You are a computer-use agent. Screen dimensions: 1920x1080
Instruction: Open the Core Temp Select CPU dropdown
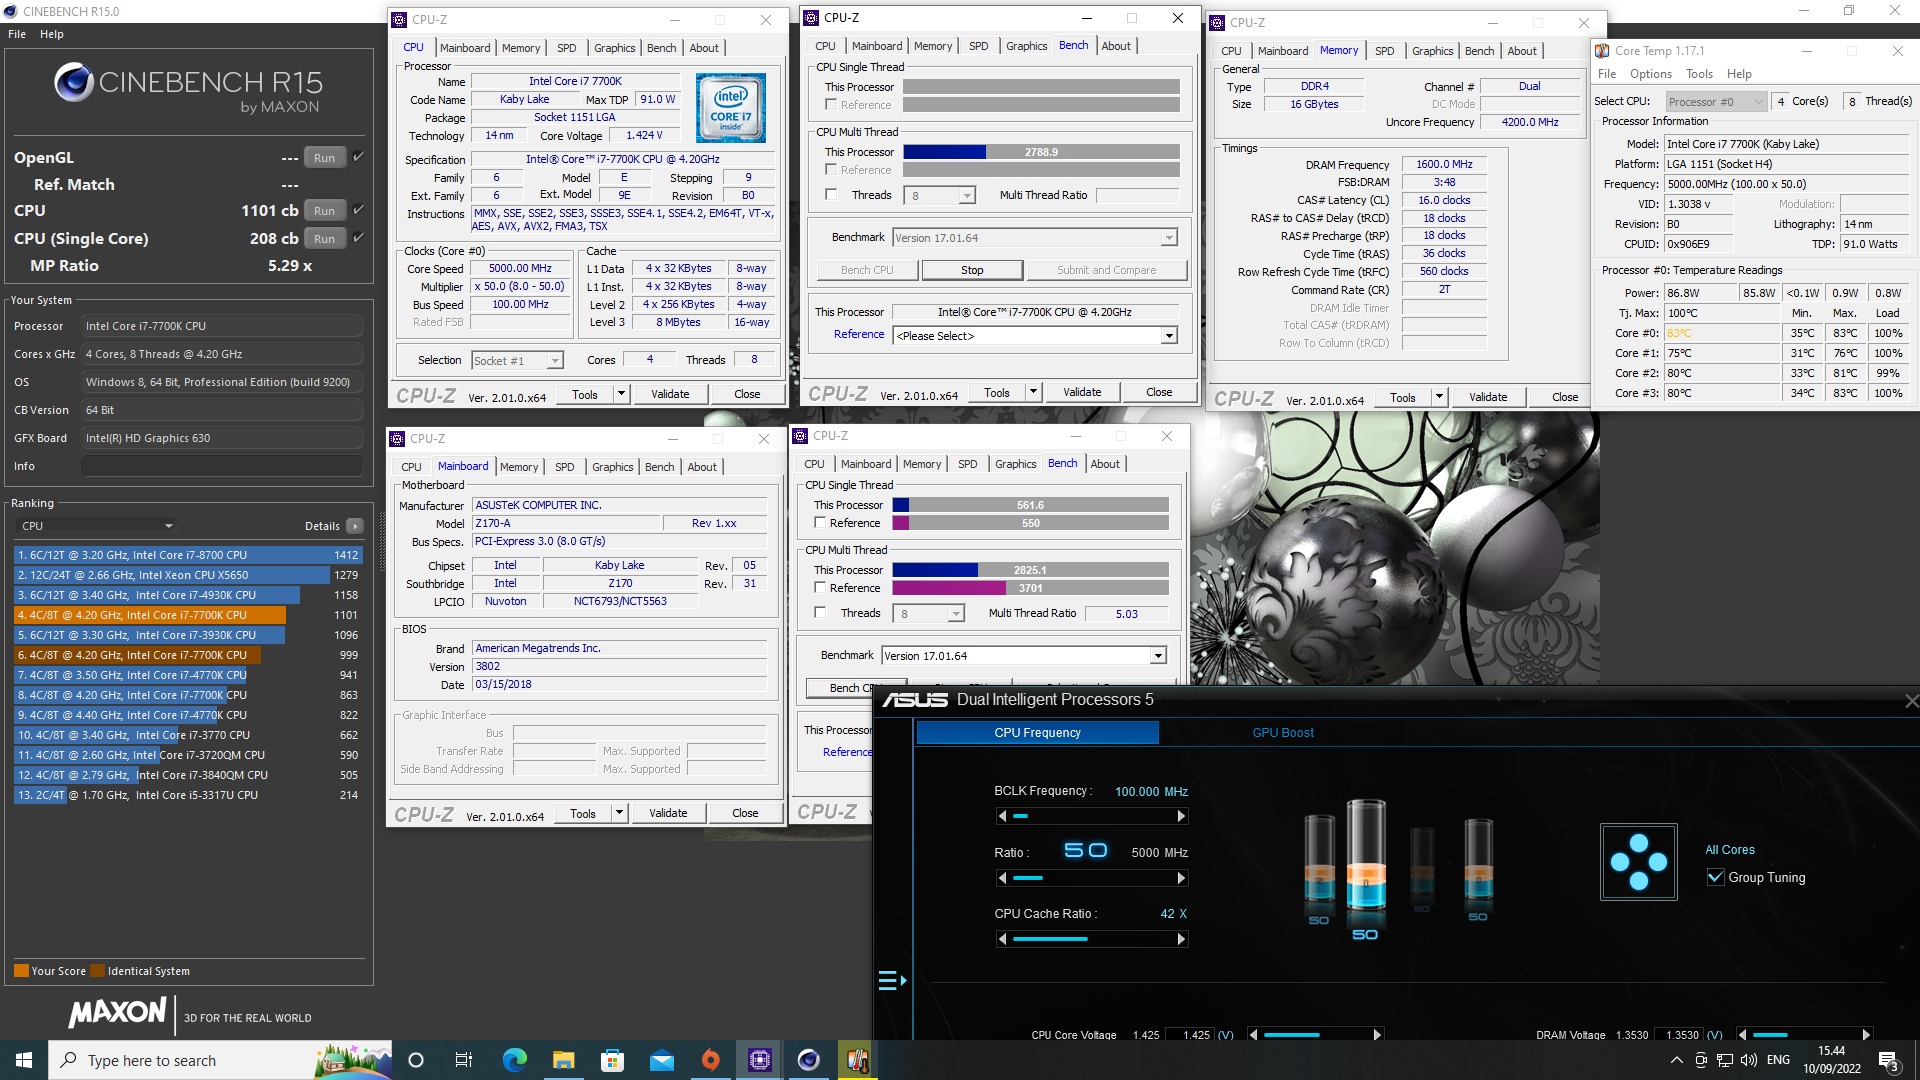pyautogui.click(x=1716, y=102)
